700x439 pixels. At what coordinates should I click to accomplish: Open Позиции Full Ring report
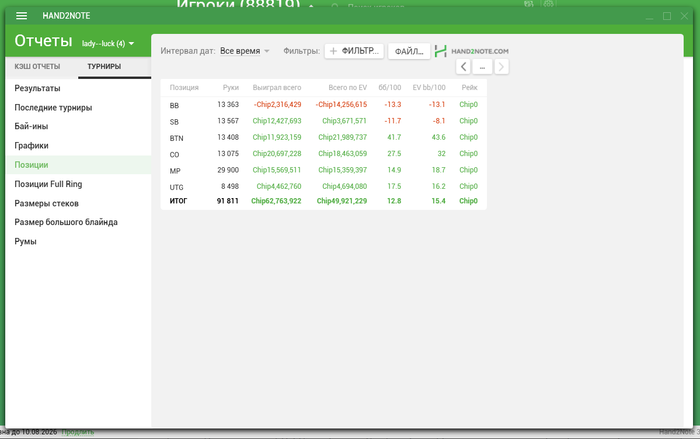click(x=48, y=184)
